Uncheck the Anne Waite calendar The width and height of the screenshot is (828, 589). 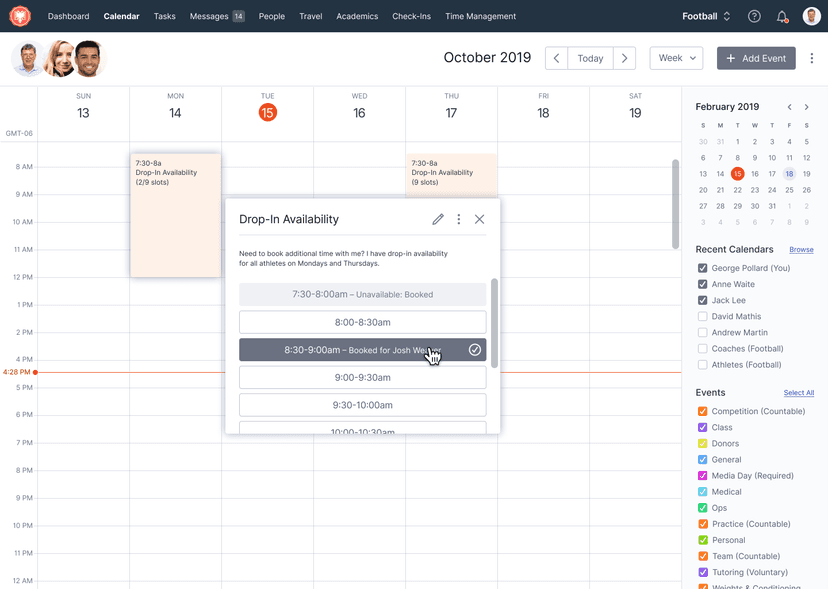point(703,284)
